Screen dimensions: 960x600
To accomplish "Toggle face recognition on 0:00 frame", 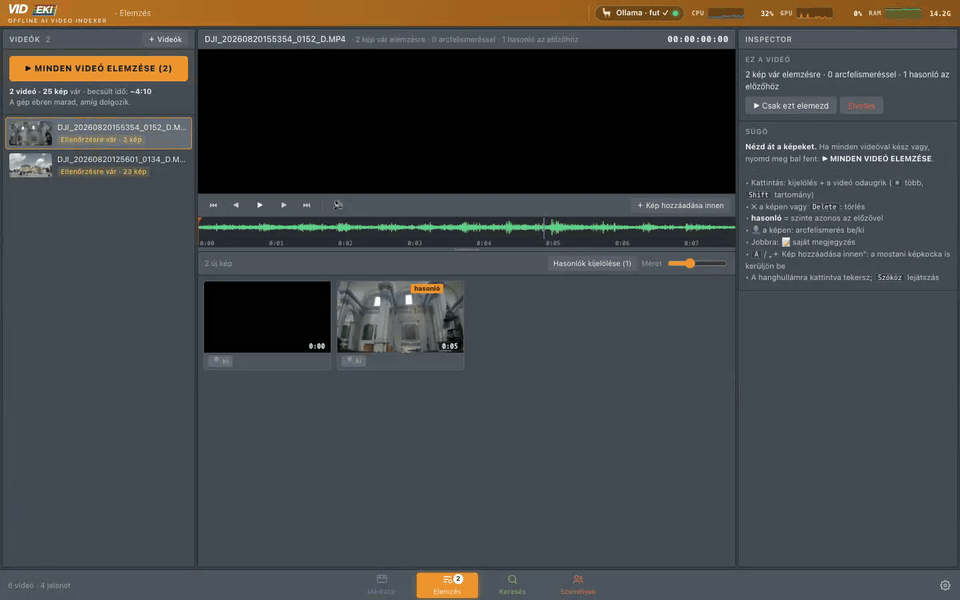I will tap(220, 361).
